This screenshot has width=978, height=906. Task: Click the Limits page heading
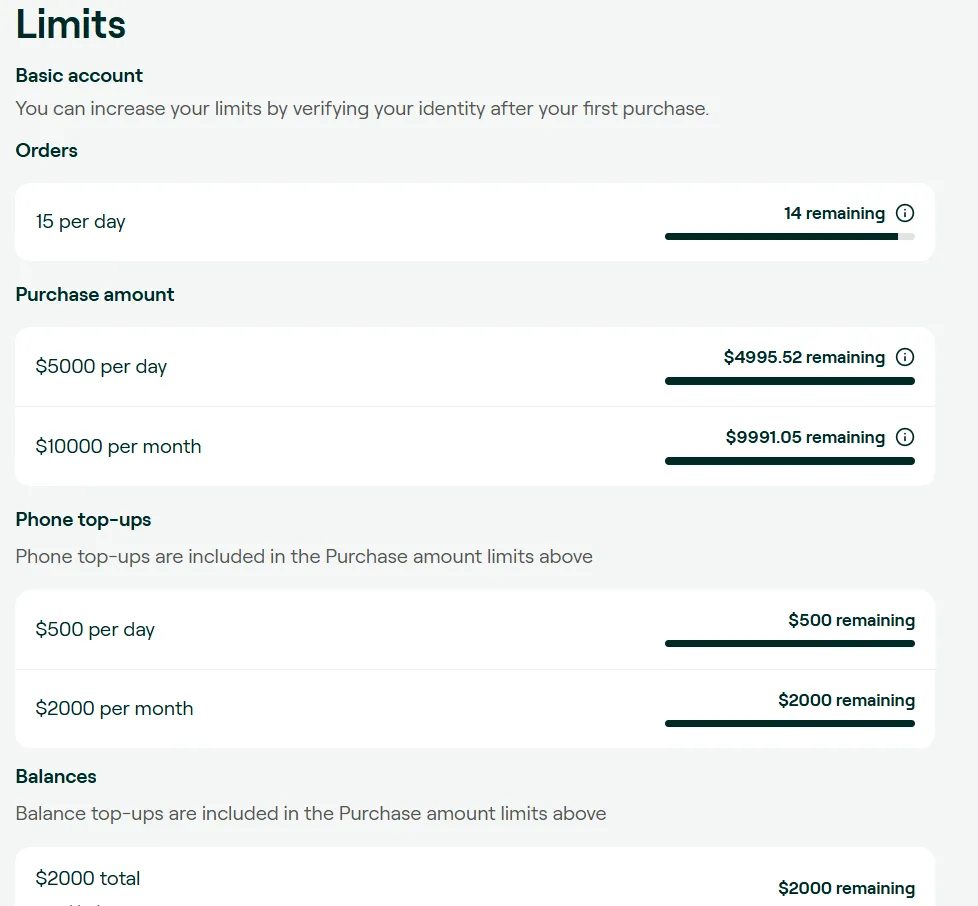tap(70, 24)
